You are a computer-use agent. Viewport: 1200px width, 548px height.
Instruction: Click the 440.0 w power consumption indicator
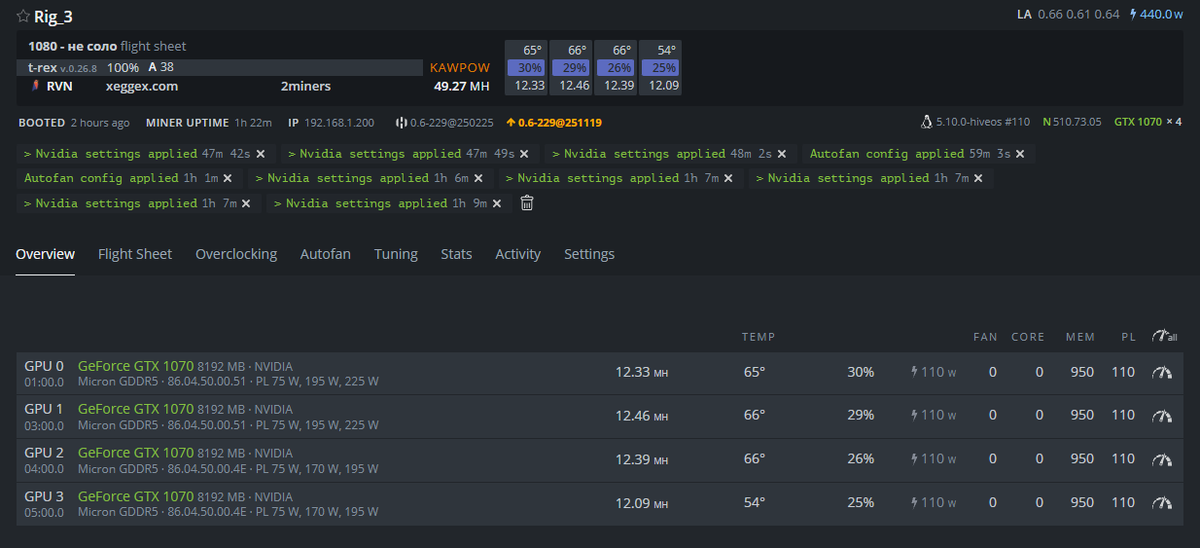click(x=1156, y=15)
